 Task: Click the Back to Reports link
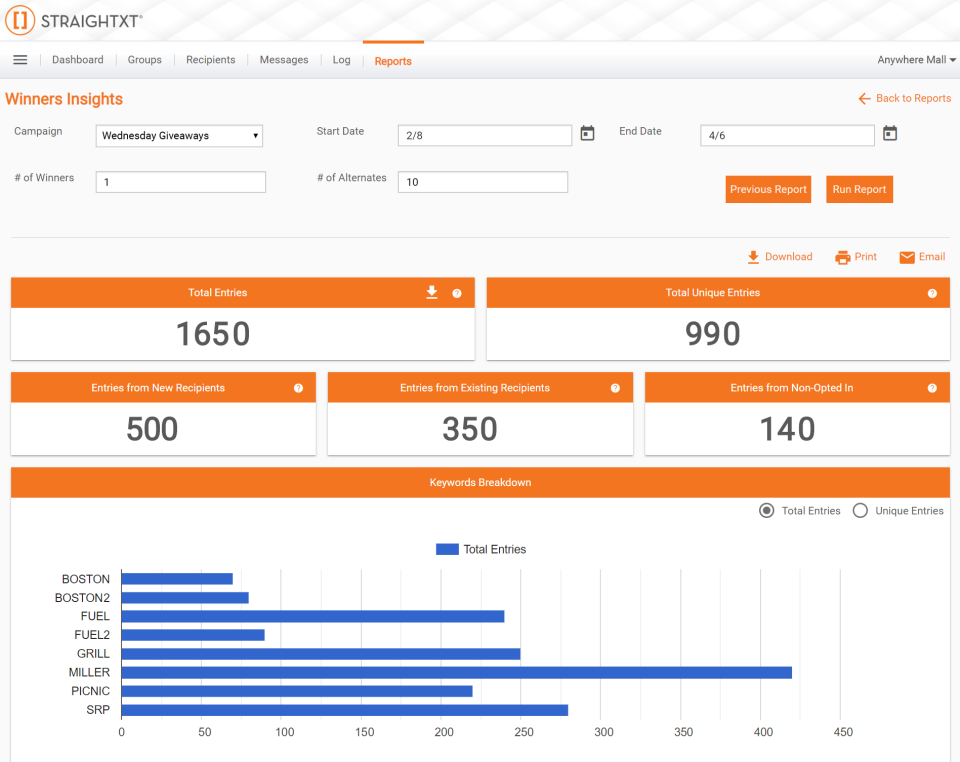(x=905, y=98)
